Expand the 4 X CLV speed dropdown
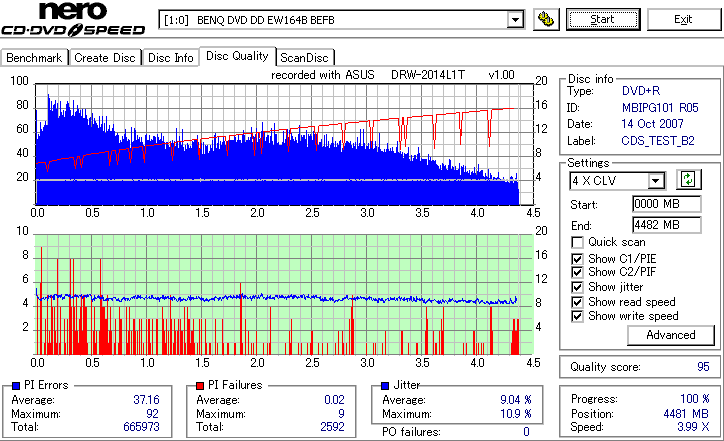 click(x=655, y=181)
